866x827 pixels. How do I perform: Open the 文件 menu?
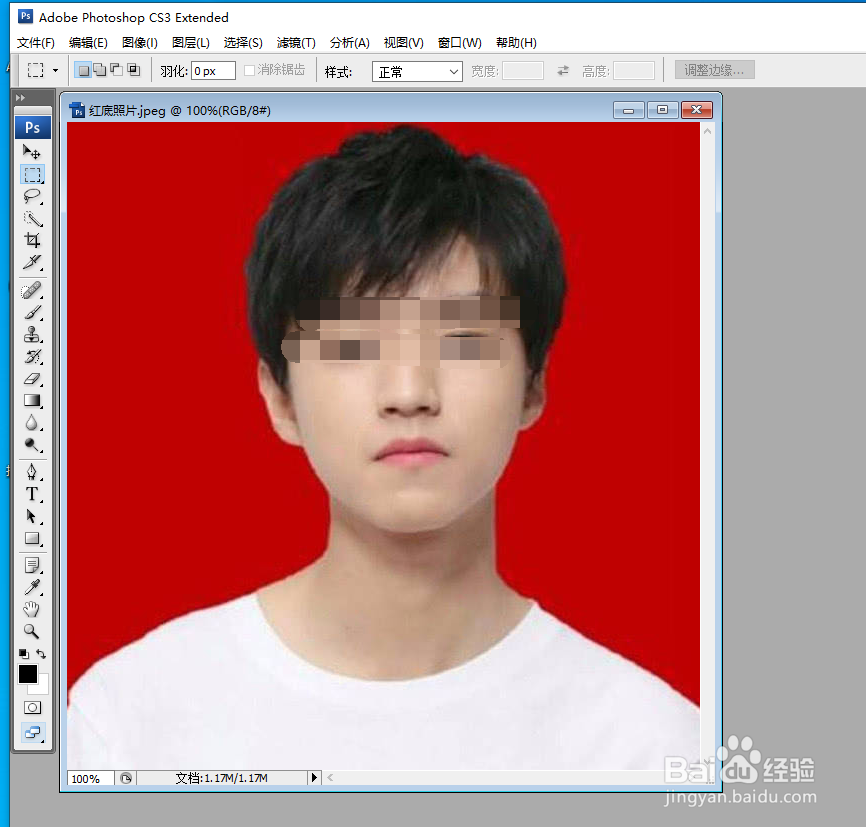[35, 43]
